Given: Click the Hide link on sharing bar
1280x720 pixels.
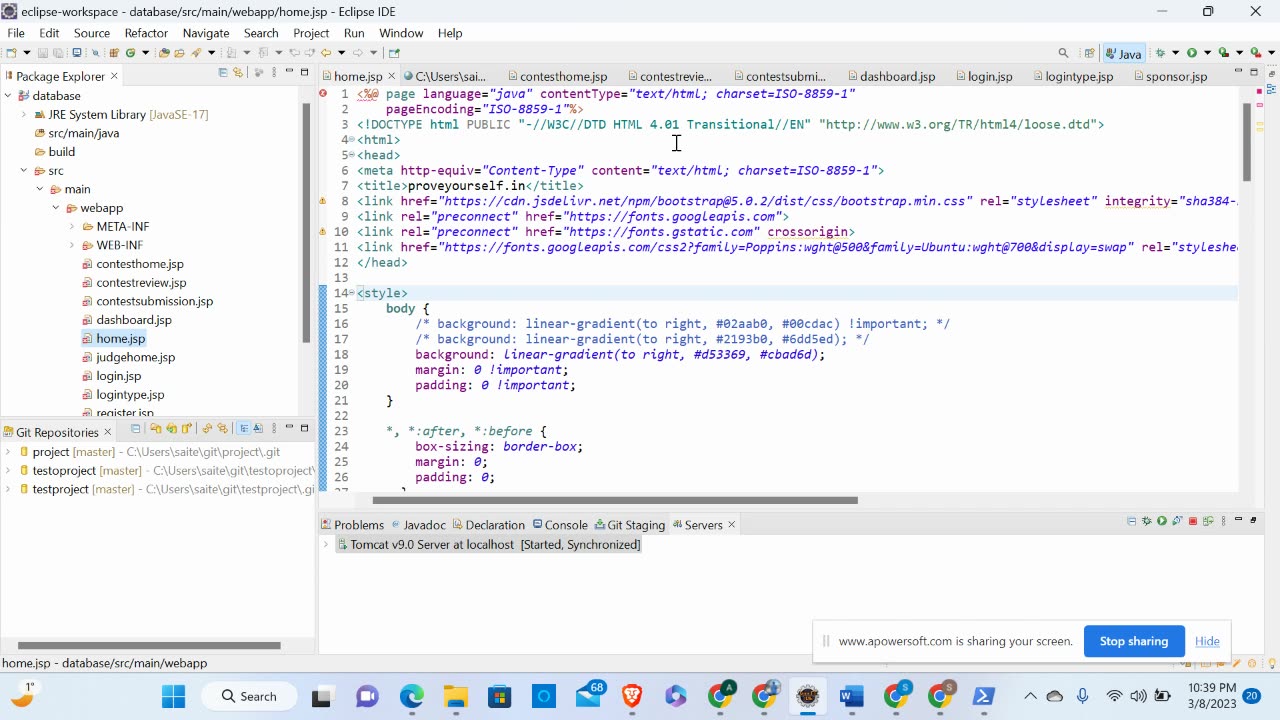Looking at the screenshot, I should point(1207,641).
